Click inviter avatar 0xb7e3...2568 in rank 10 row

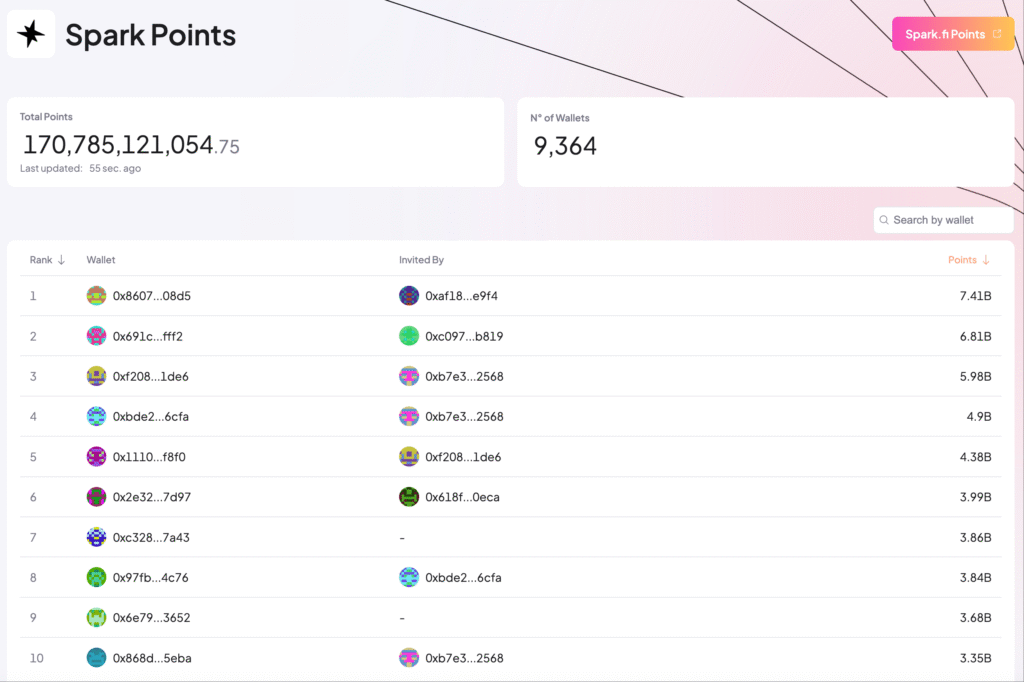pos(409,658)
